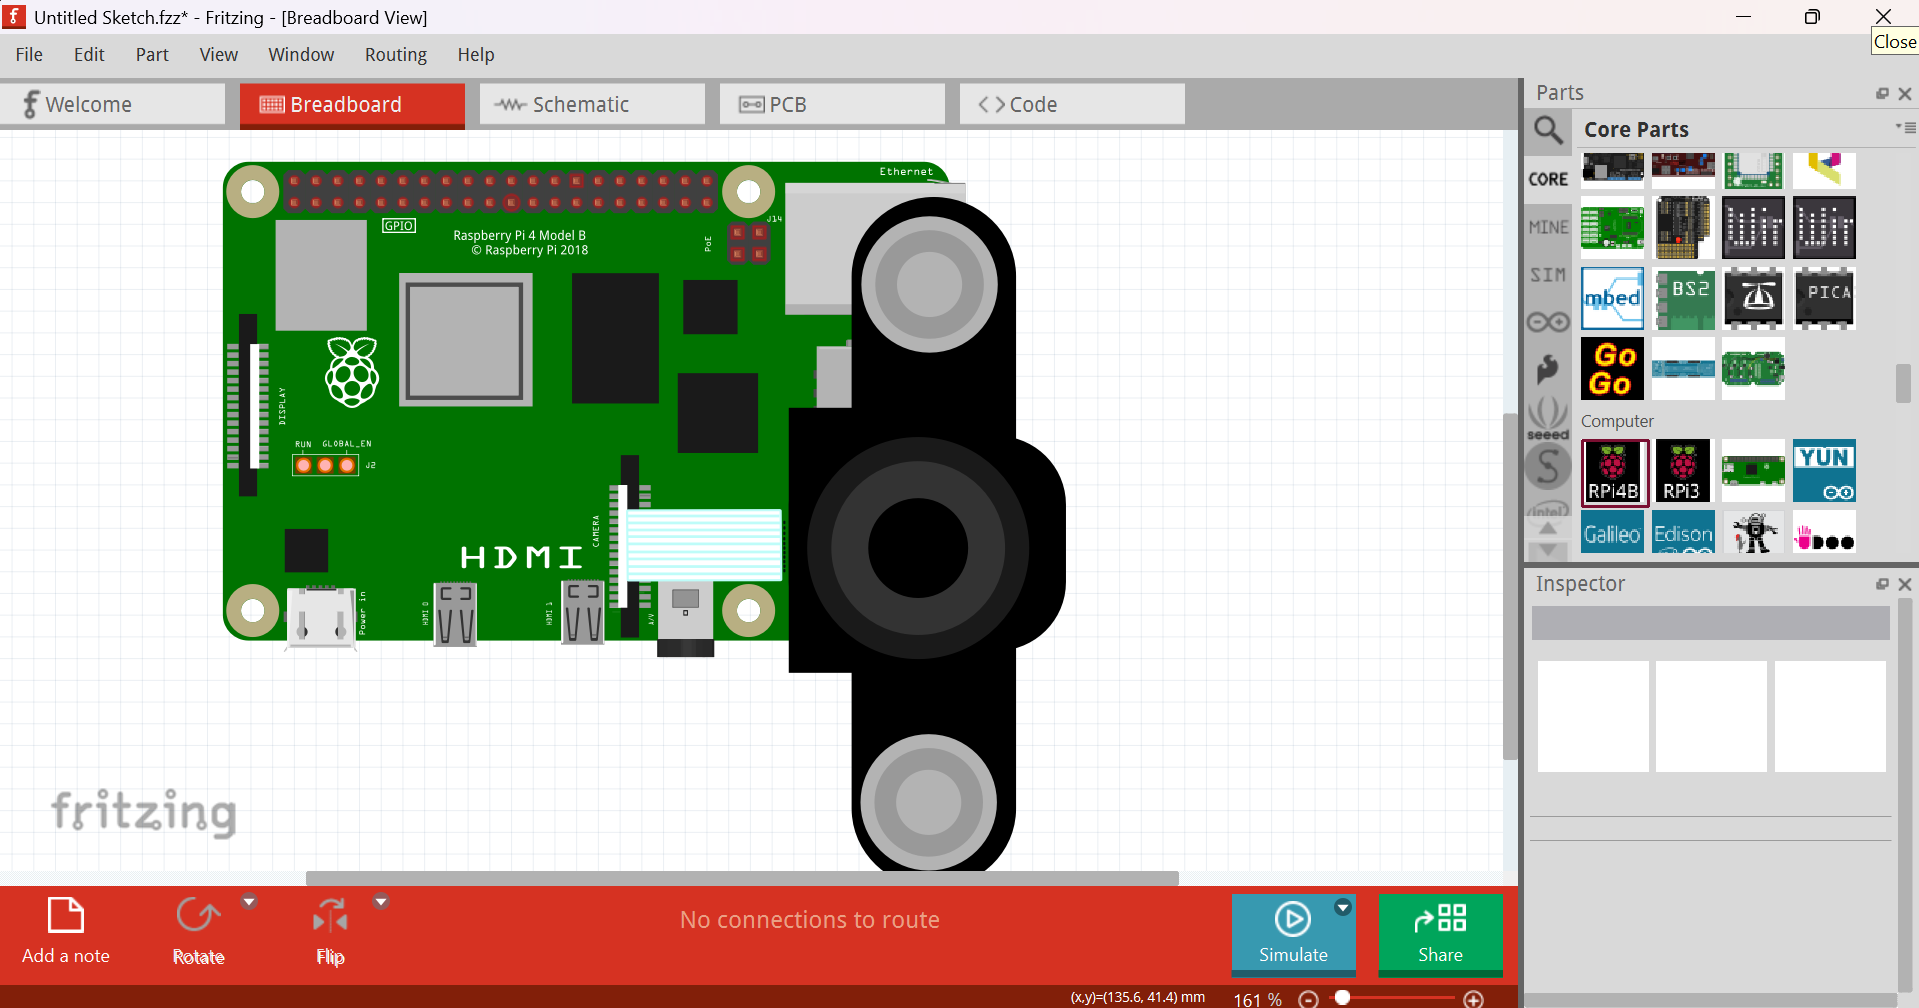Image resolution: width=1919 pixels, height=1008 pixels.
Task: Expand the Rotate dropdown arrow
Action: click(249, 902)
